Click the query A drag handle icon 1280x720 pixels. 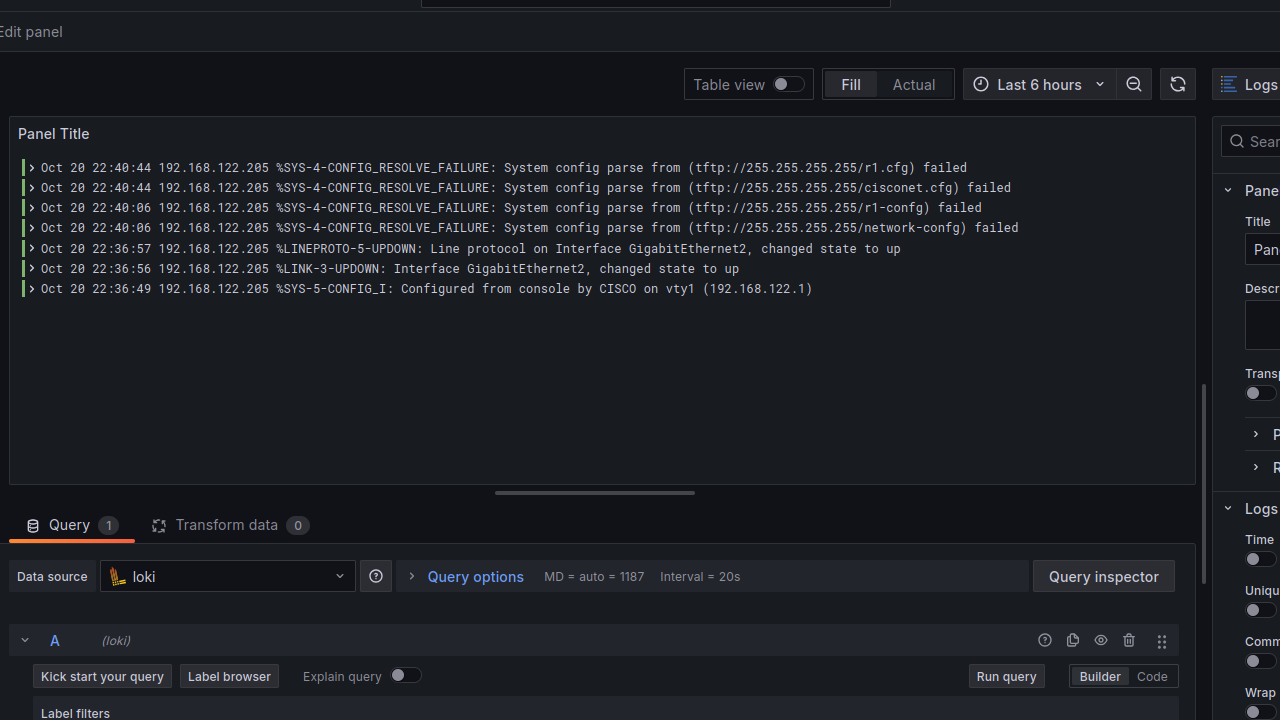pyautogui.click(x=1161, y=641)
